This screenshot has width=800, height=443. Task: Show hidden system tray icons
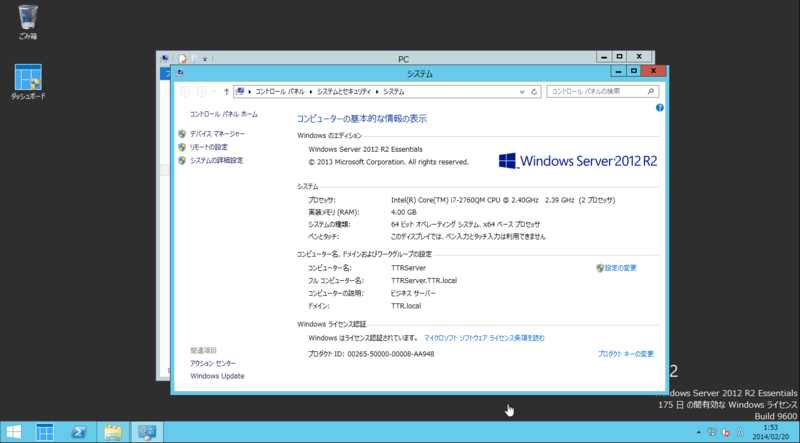tap(698, 432)
